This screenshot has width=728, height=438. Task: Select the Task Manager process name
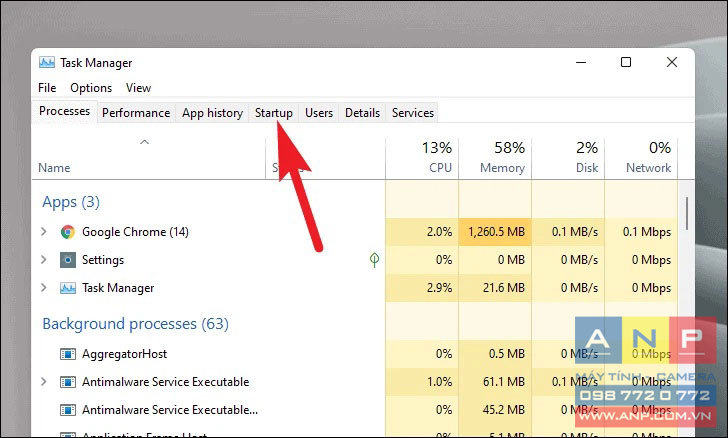pos(118,288)
